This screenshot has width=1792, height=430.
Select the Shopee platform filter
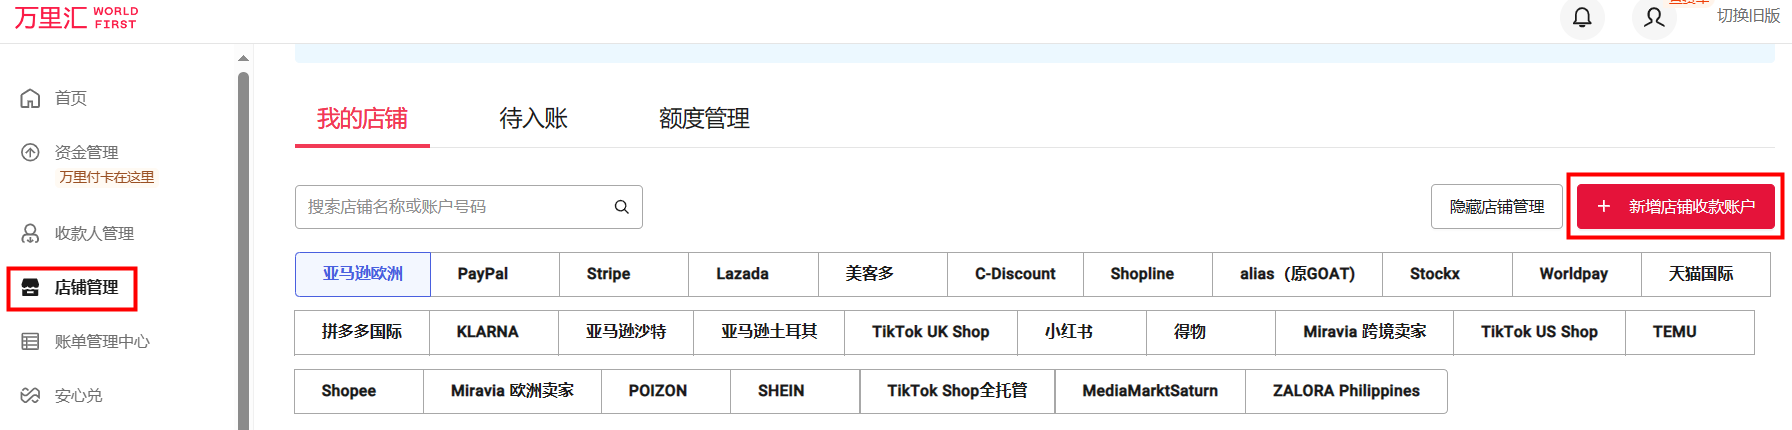pos(349,391)
